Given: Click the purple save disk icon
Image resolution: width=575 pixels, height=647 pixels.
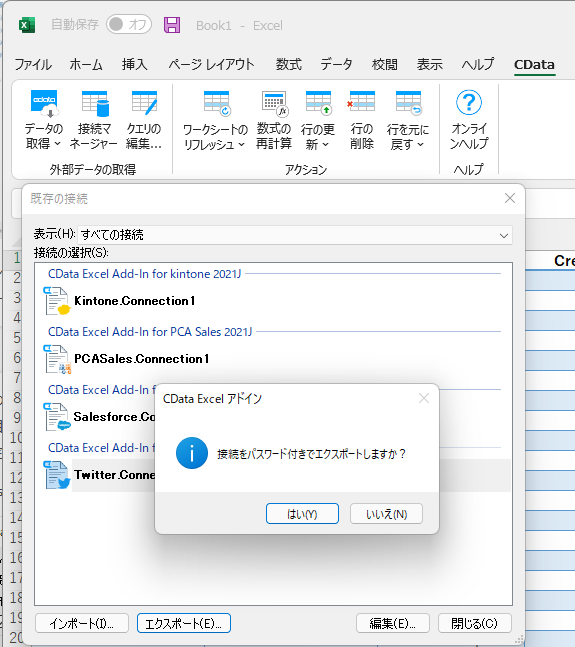Looking at the screenshot, I should click(172, 25).
